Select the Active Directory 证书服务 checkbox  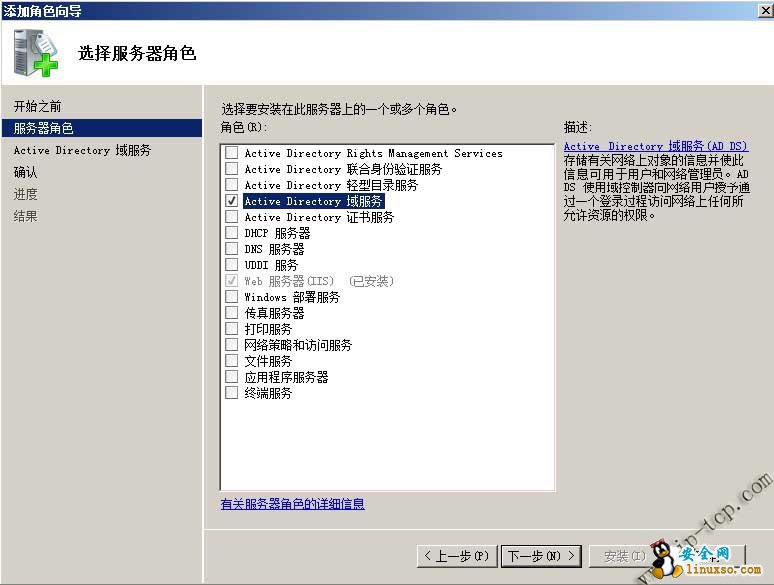(x=231, y=217)
